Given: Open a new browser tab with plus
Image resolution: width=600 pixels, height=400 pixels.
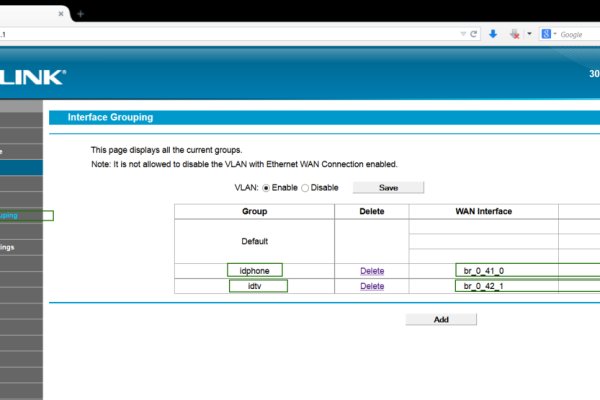Looking at the screenshot, I should [80, 13].
